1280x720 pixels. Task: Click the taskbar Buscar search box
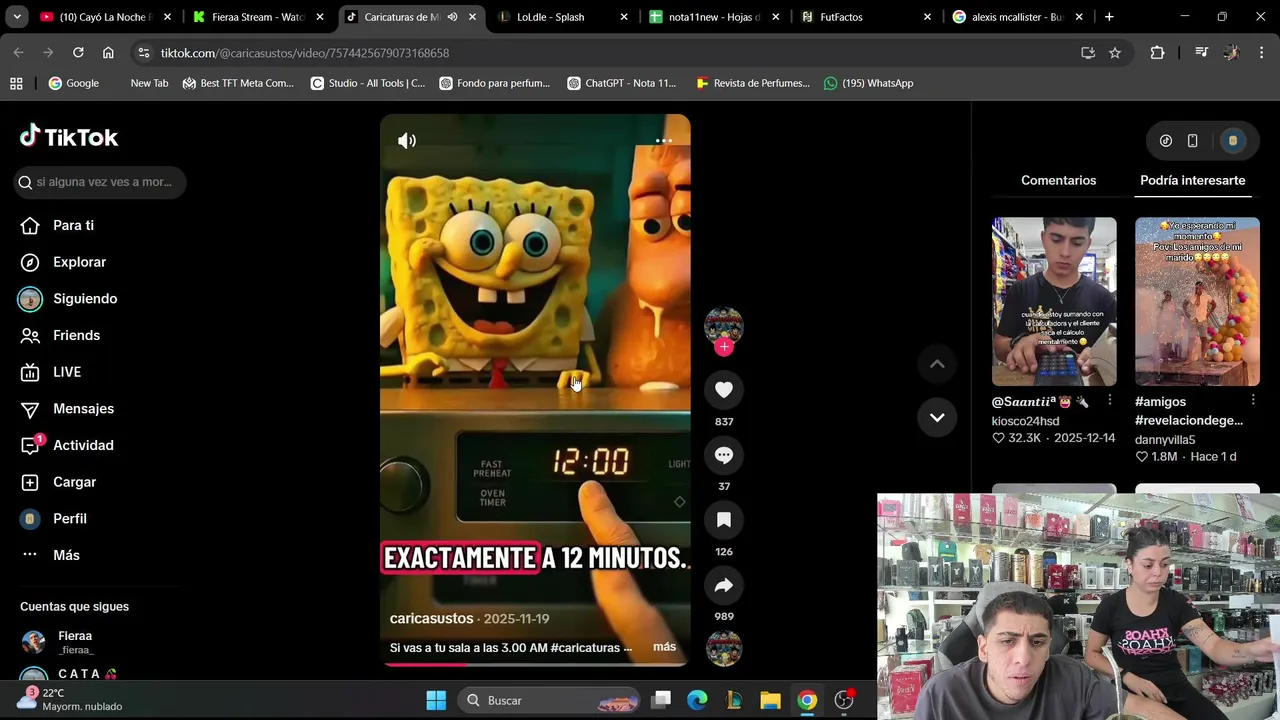coord(550,700)
